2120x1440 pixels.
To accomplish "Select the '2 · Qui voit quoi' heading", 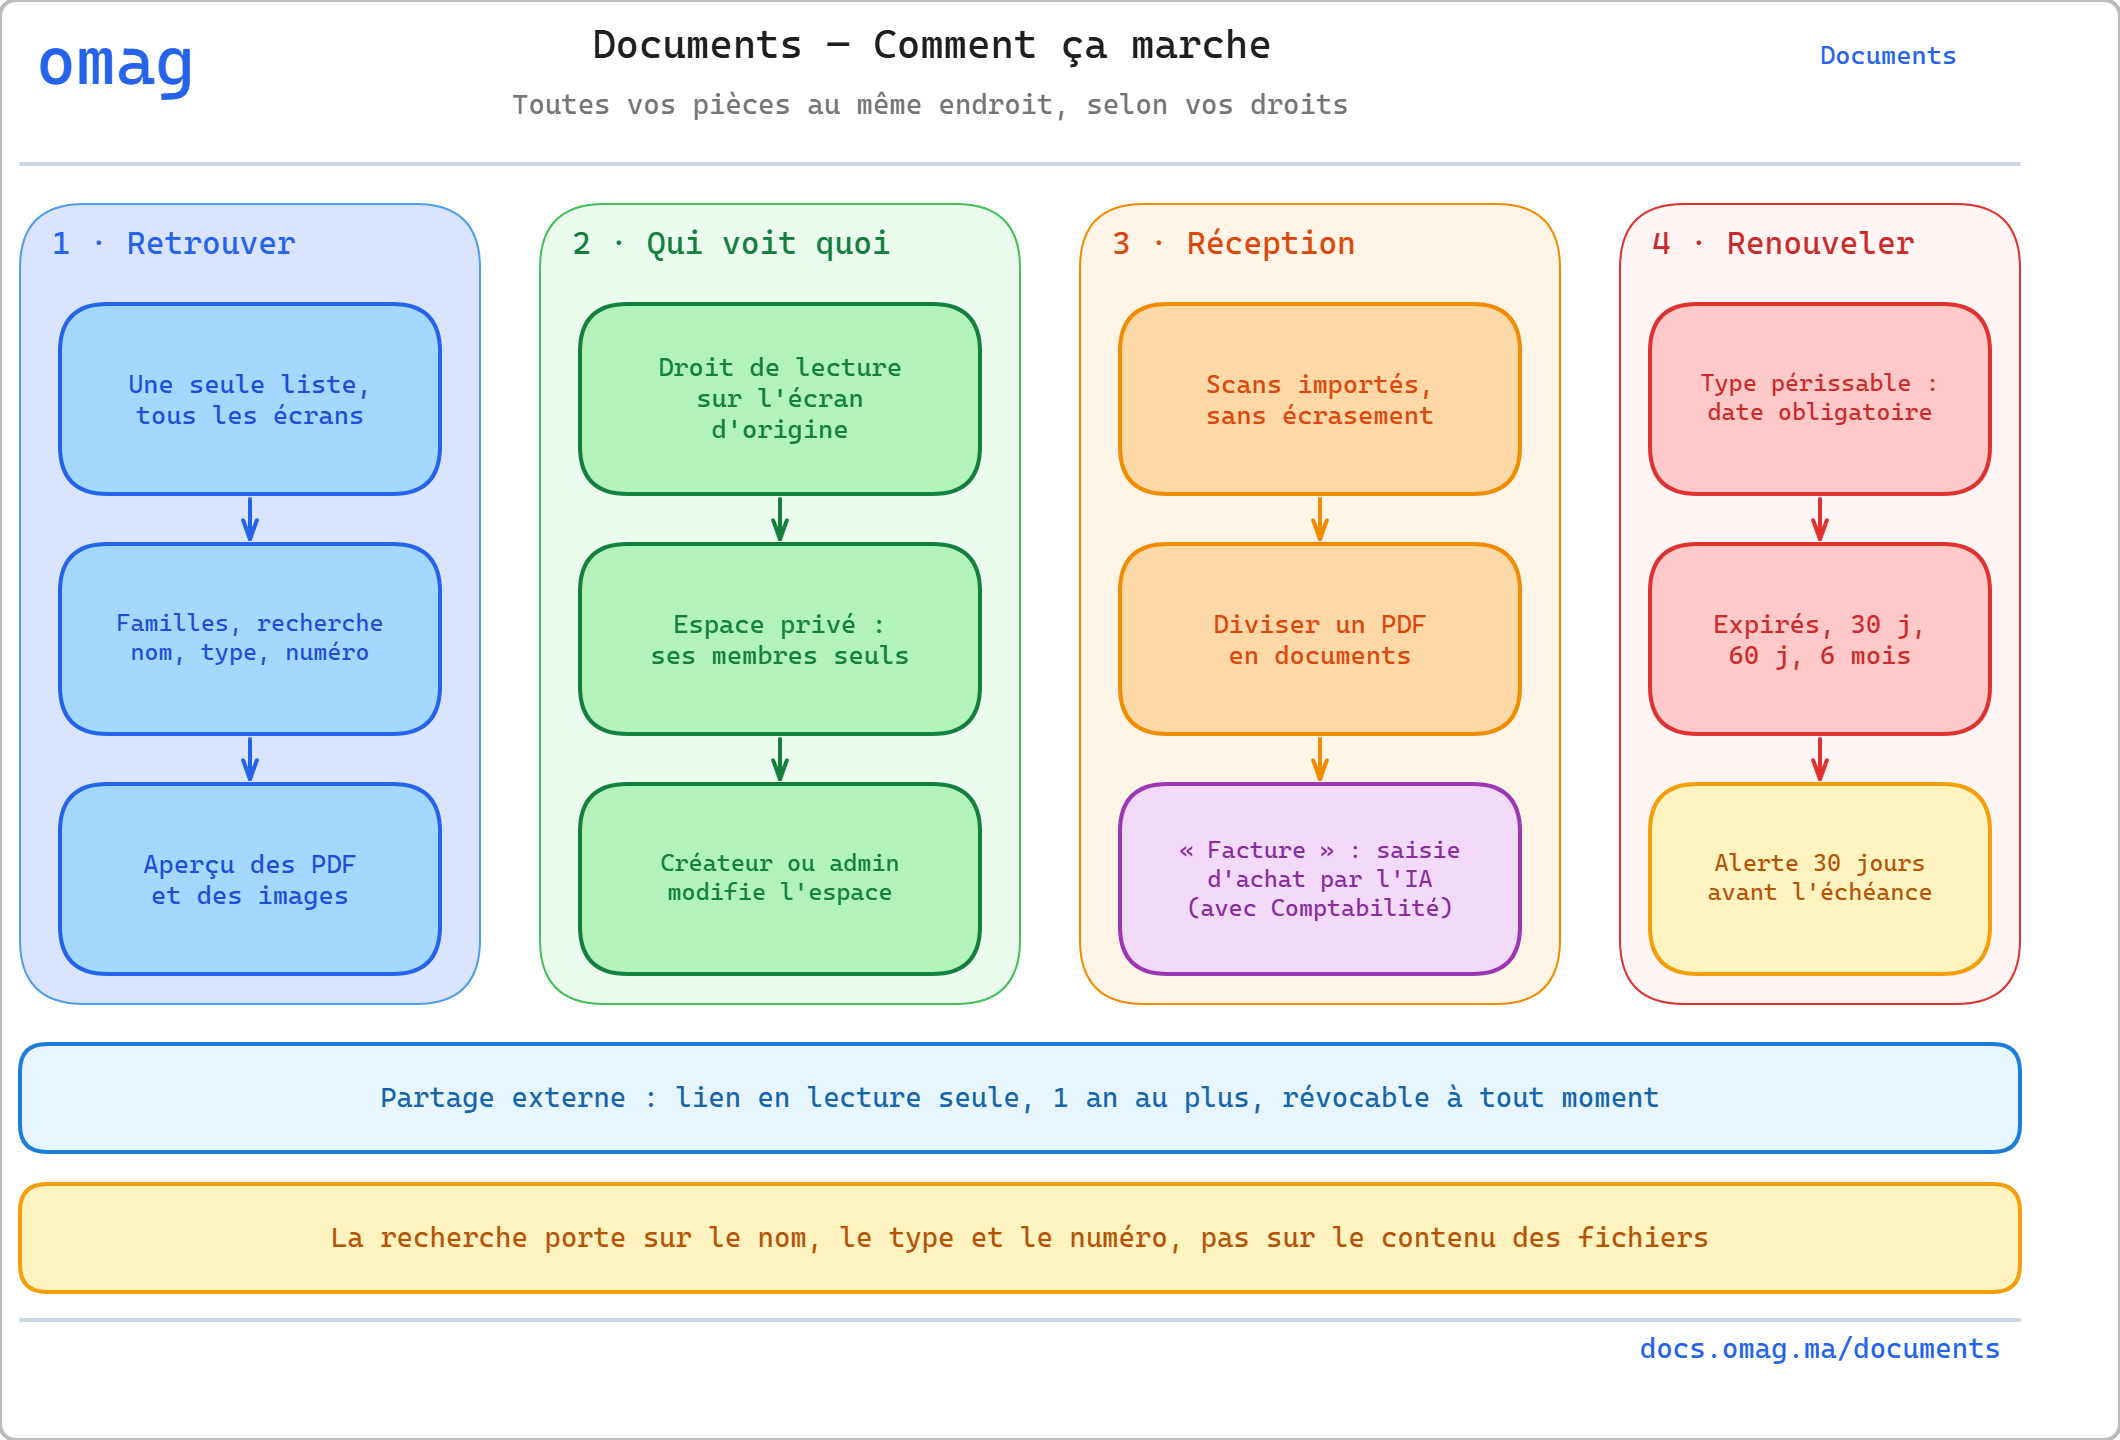I will point(731,243).
